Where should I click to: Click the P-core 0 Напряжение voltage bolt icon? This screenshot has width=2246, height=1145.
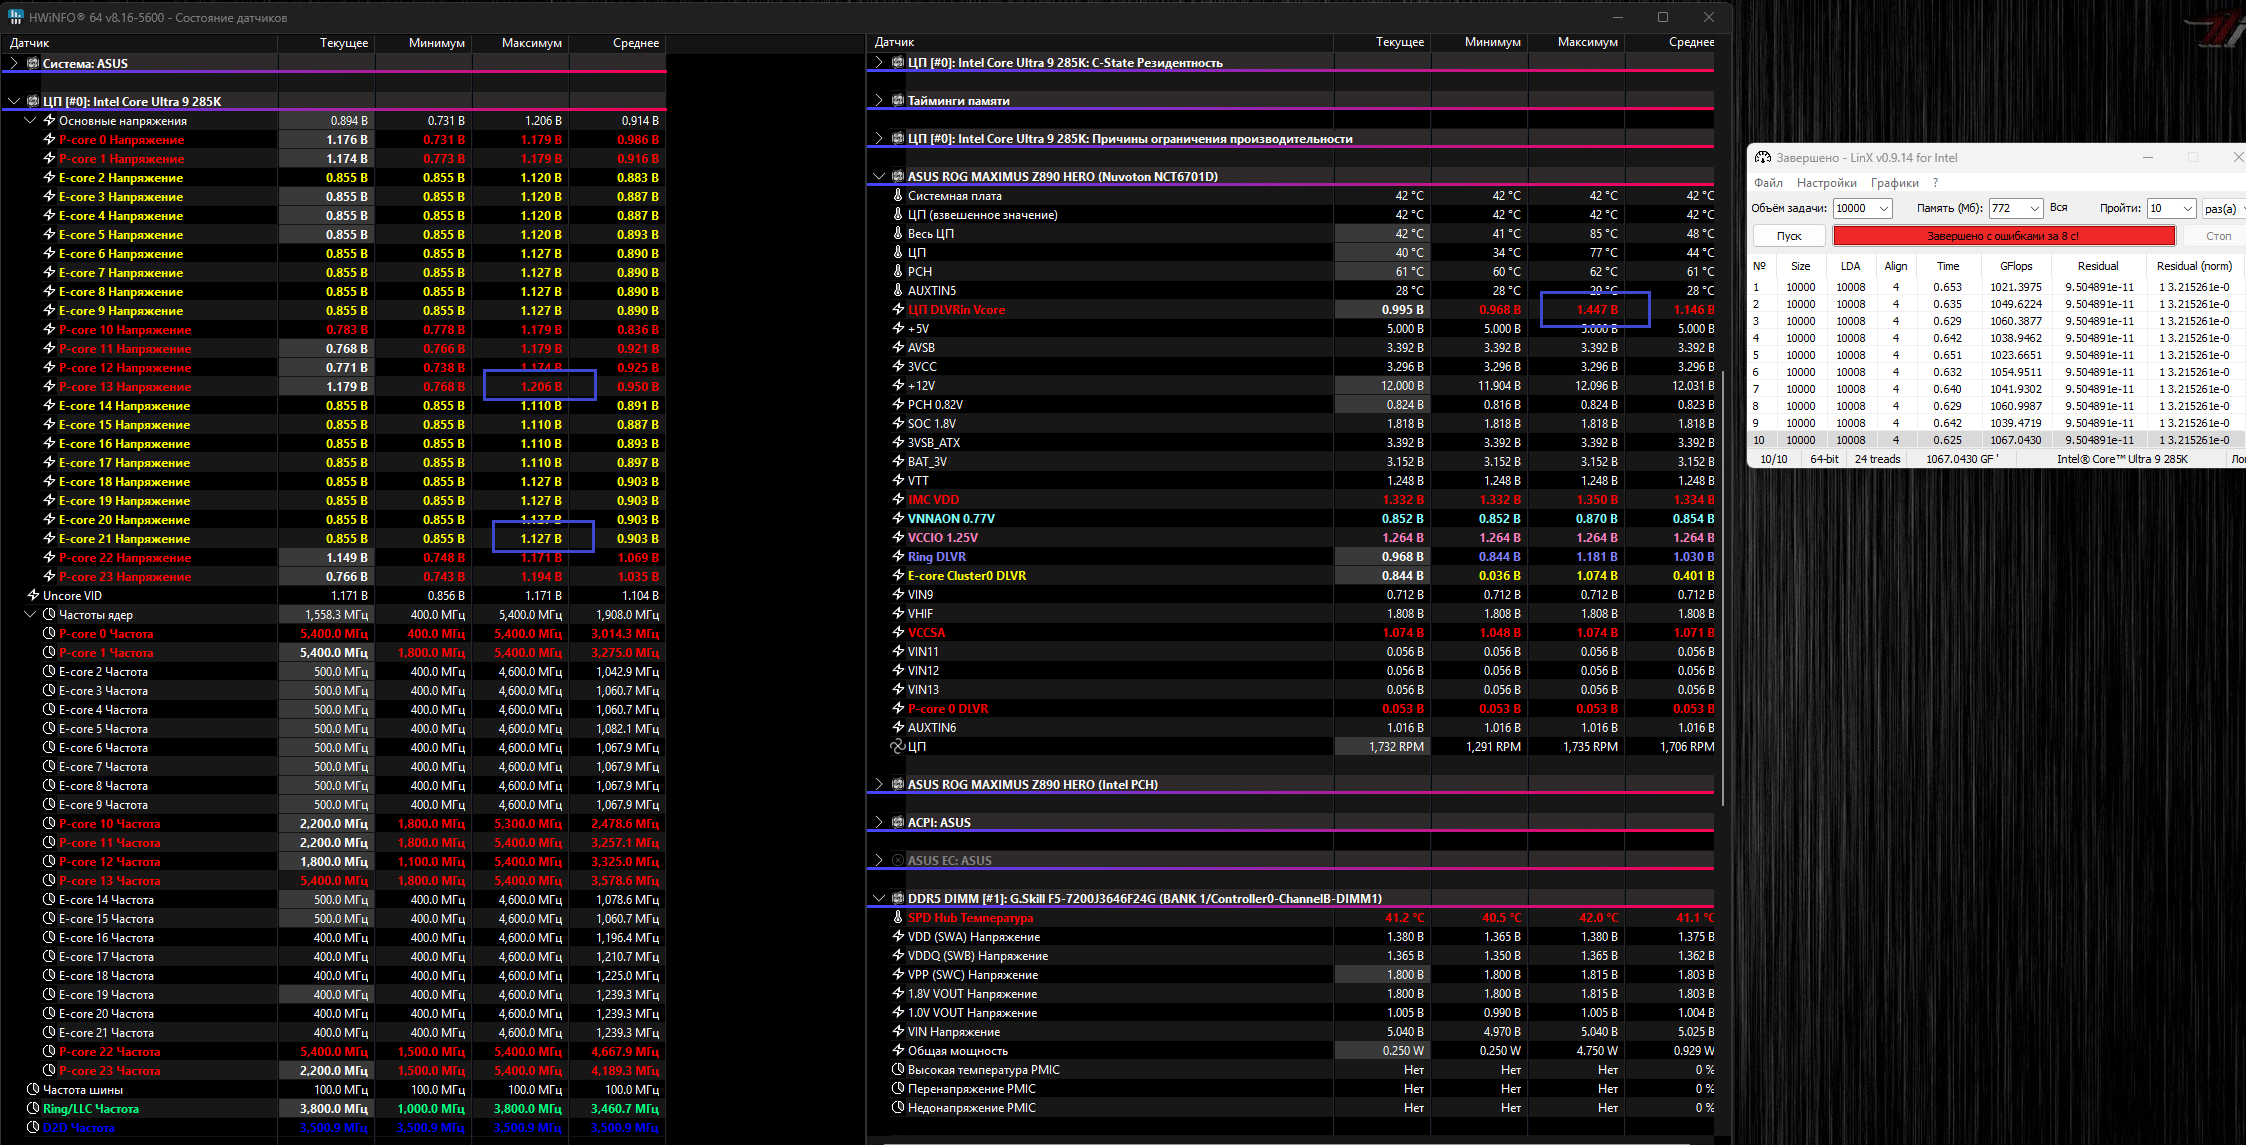point(49,140)
